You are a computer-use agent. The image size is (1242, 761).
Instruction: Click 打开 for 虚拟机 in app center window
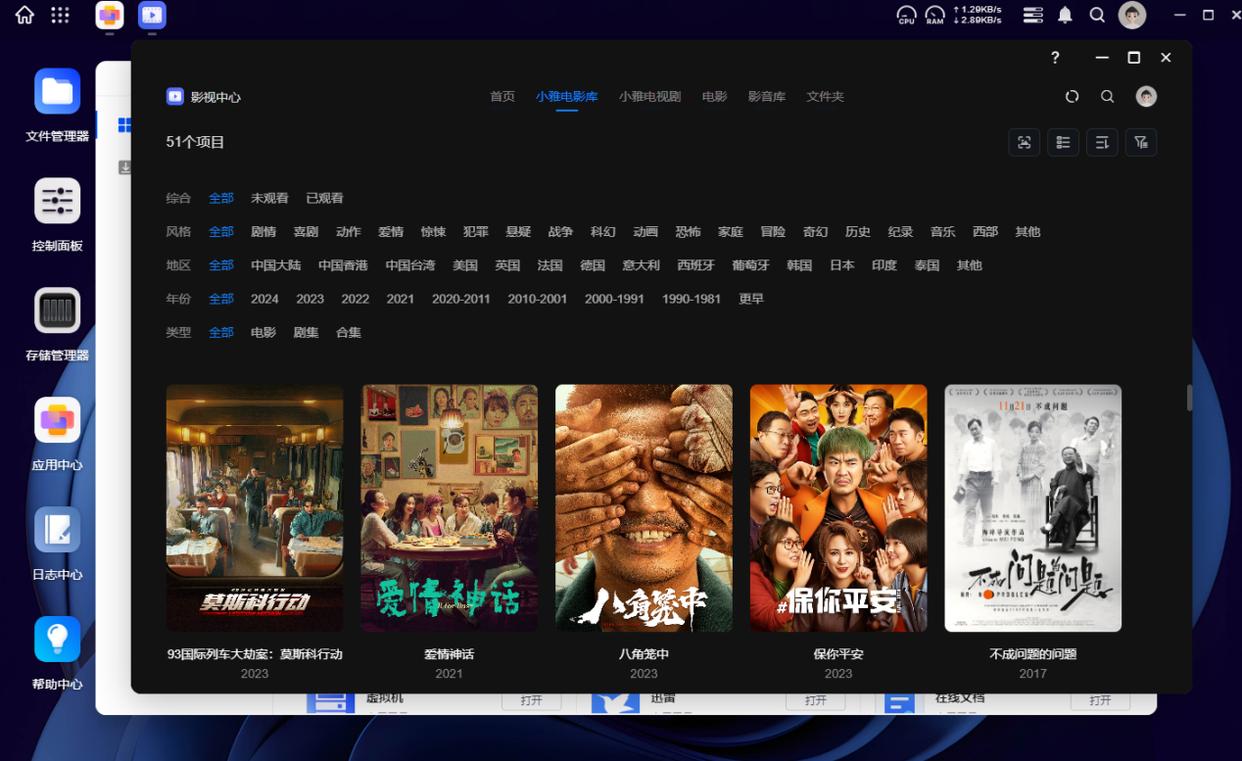coord(531,700)
